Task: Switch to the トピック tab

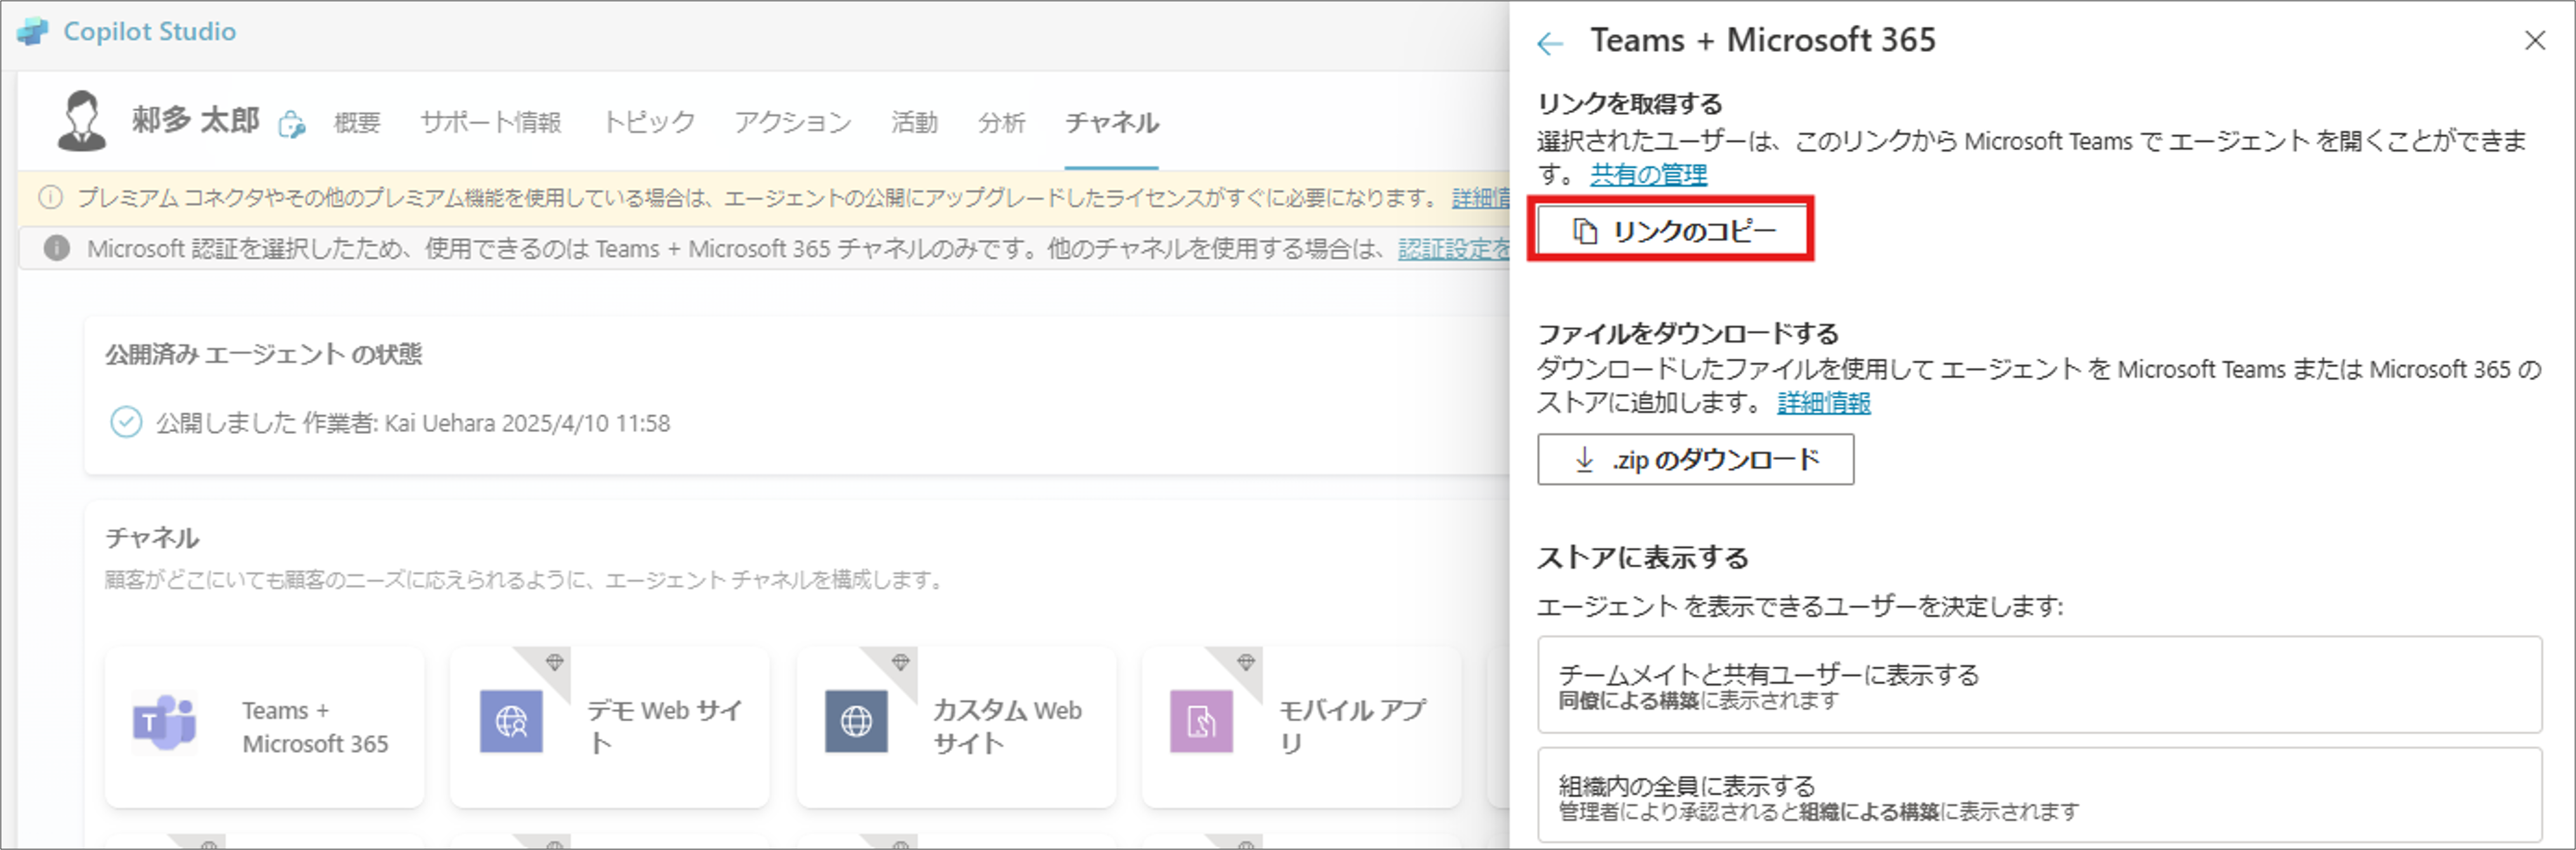Action: tap(648, 122)
